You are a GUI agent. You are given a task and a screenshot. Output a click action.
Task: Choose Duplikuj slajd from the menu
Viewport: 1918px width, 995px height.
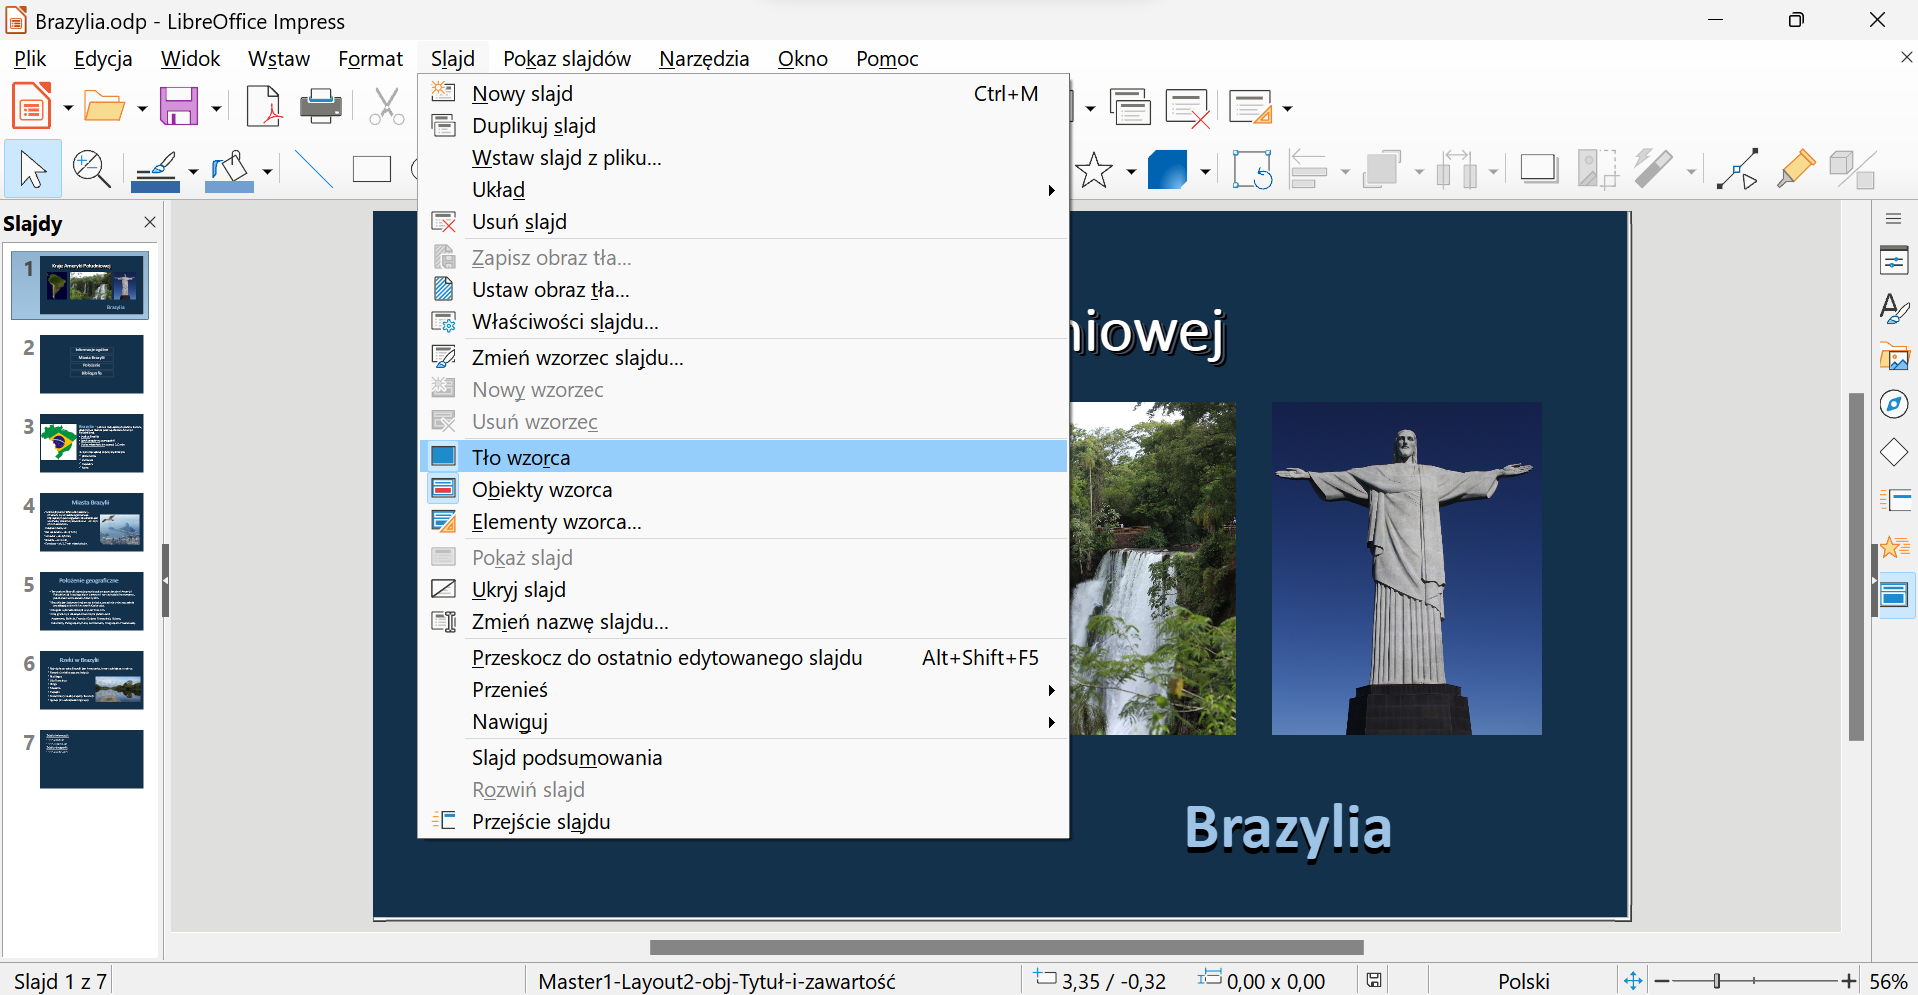533,125
